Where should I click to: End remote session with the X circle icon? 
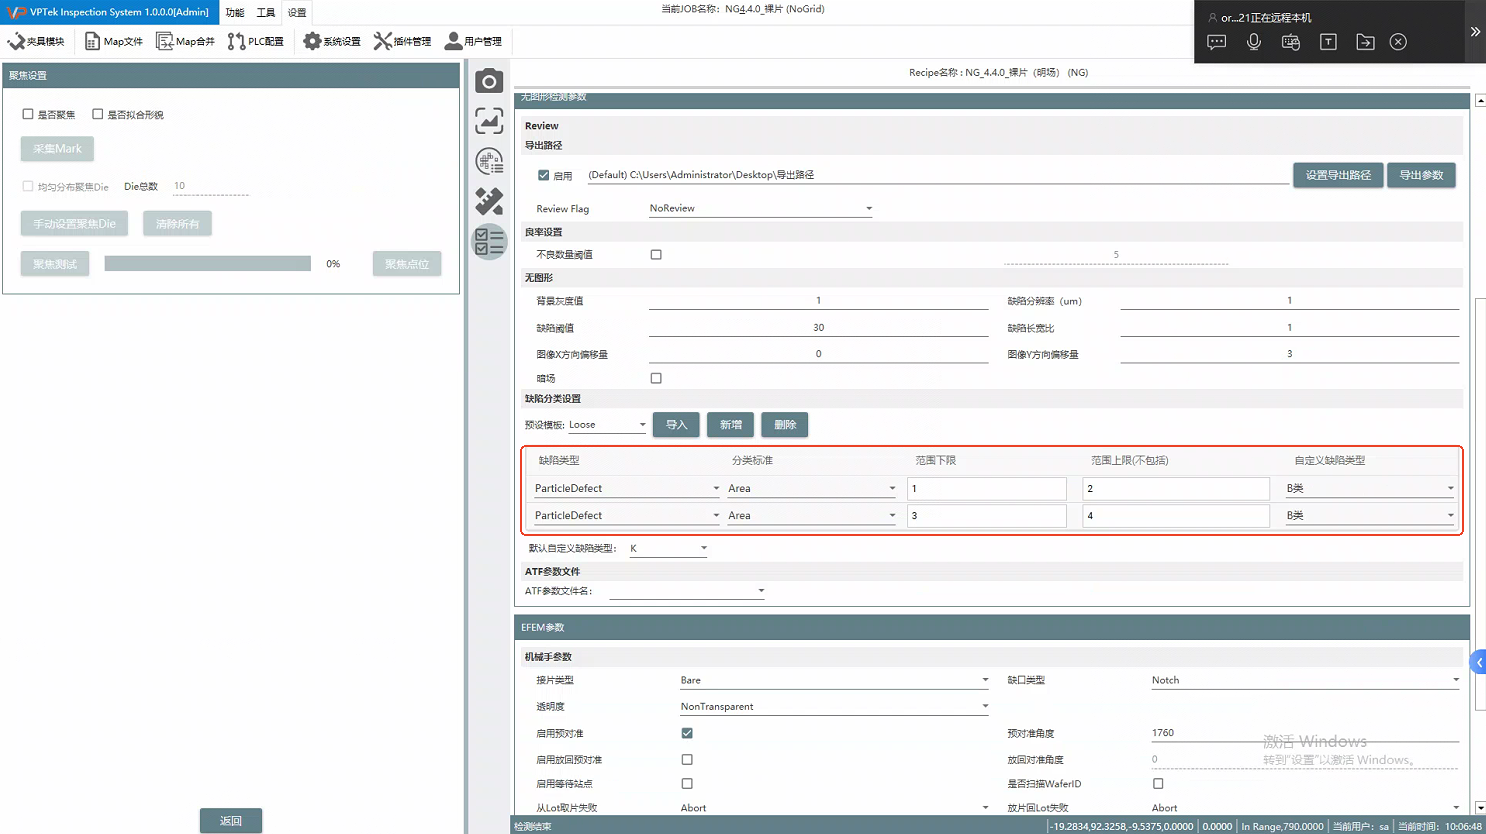tap(1398, 42)
